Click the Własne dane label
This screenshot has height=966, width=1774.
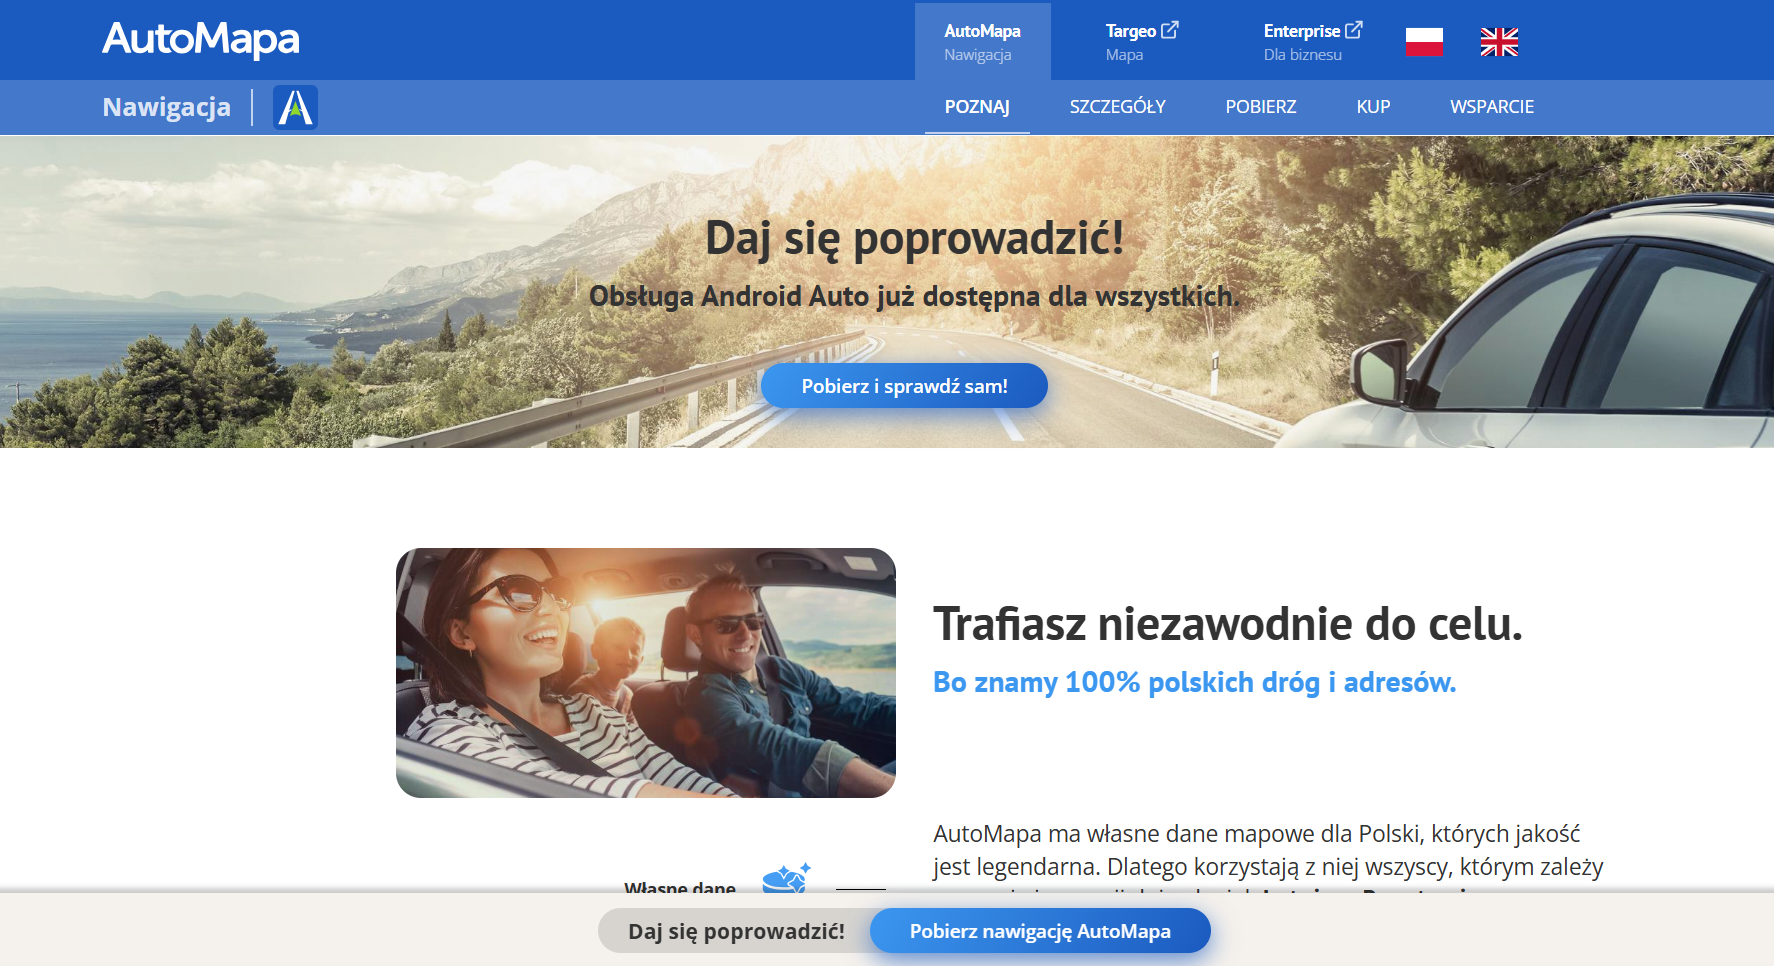point(680,886)
